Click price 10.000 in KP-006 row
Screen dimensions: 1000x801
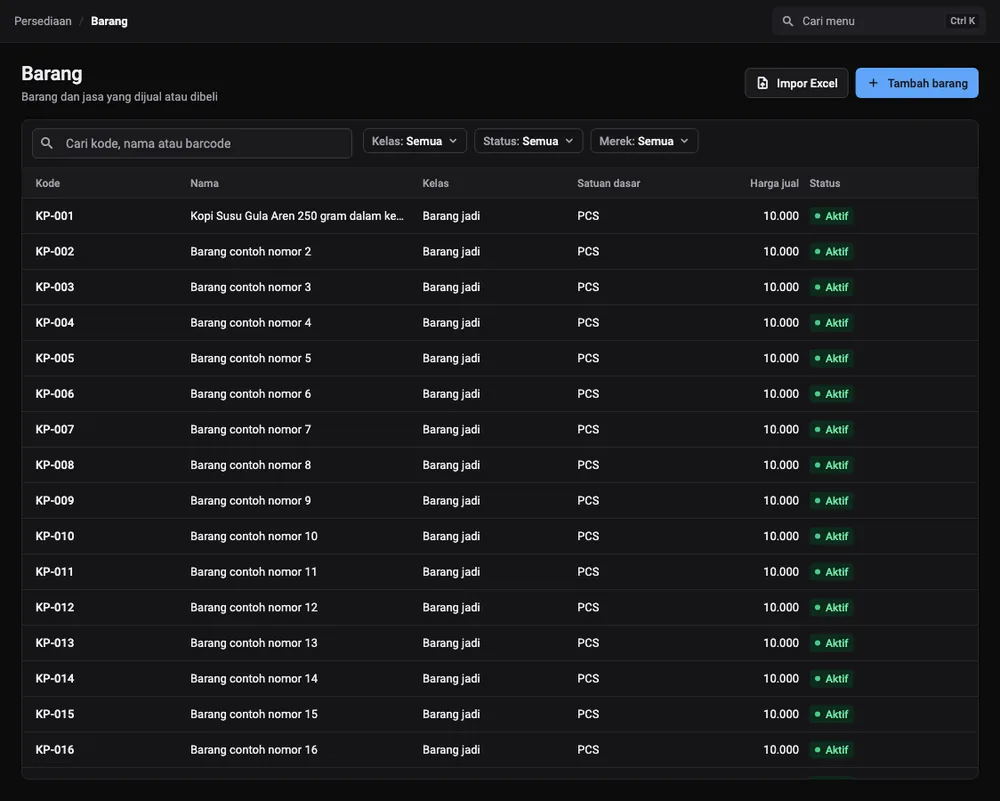(781, 393)
